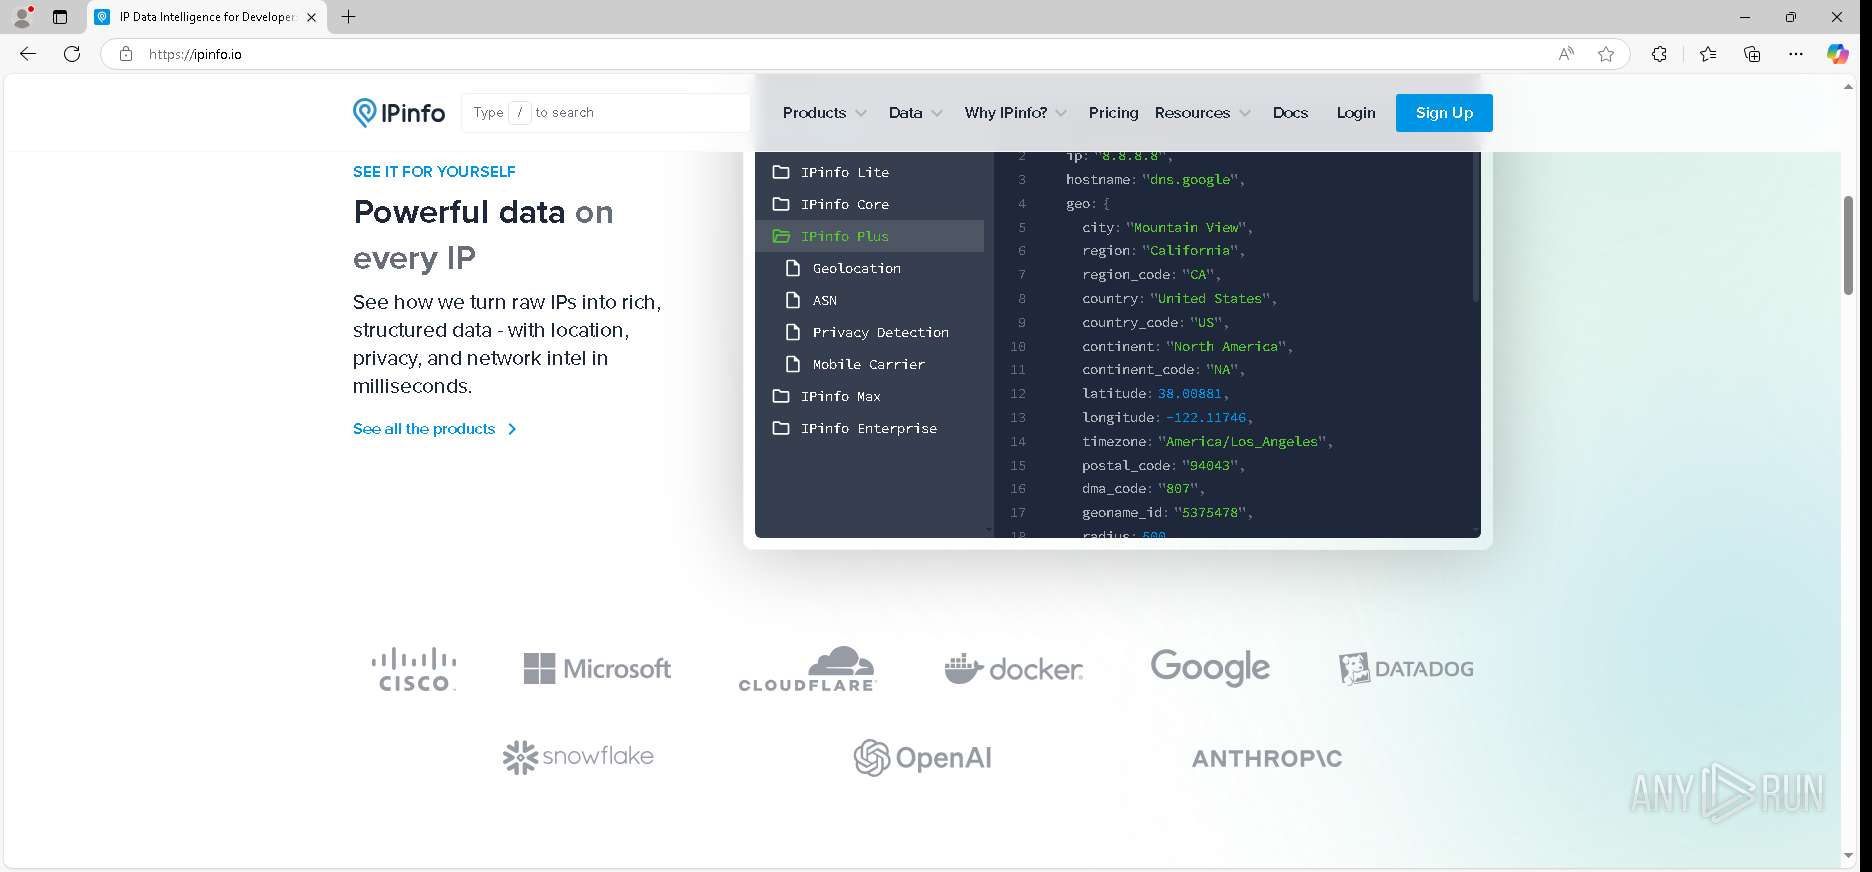Open Copilot sidebar
Viewport: 1872px width, 872px height.
1838,54
